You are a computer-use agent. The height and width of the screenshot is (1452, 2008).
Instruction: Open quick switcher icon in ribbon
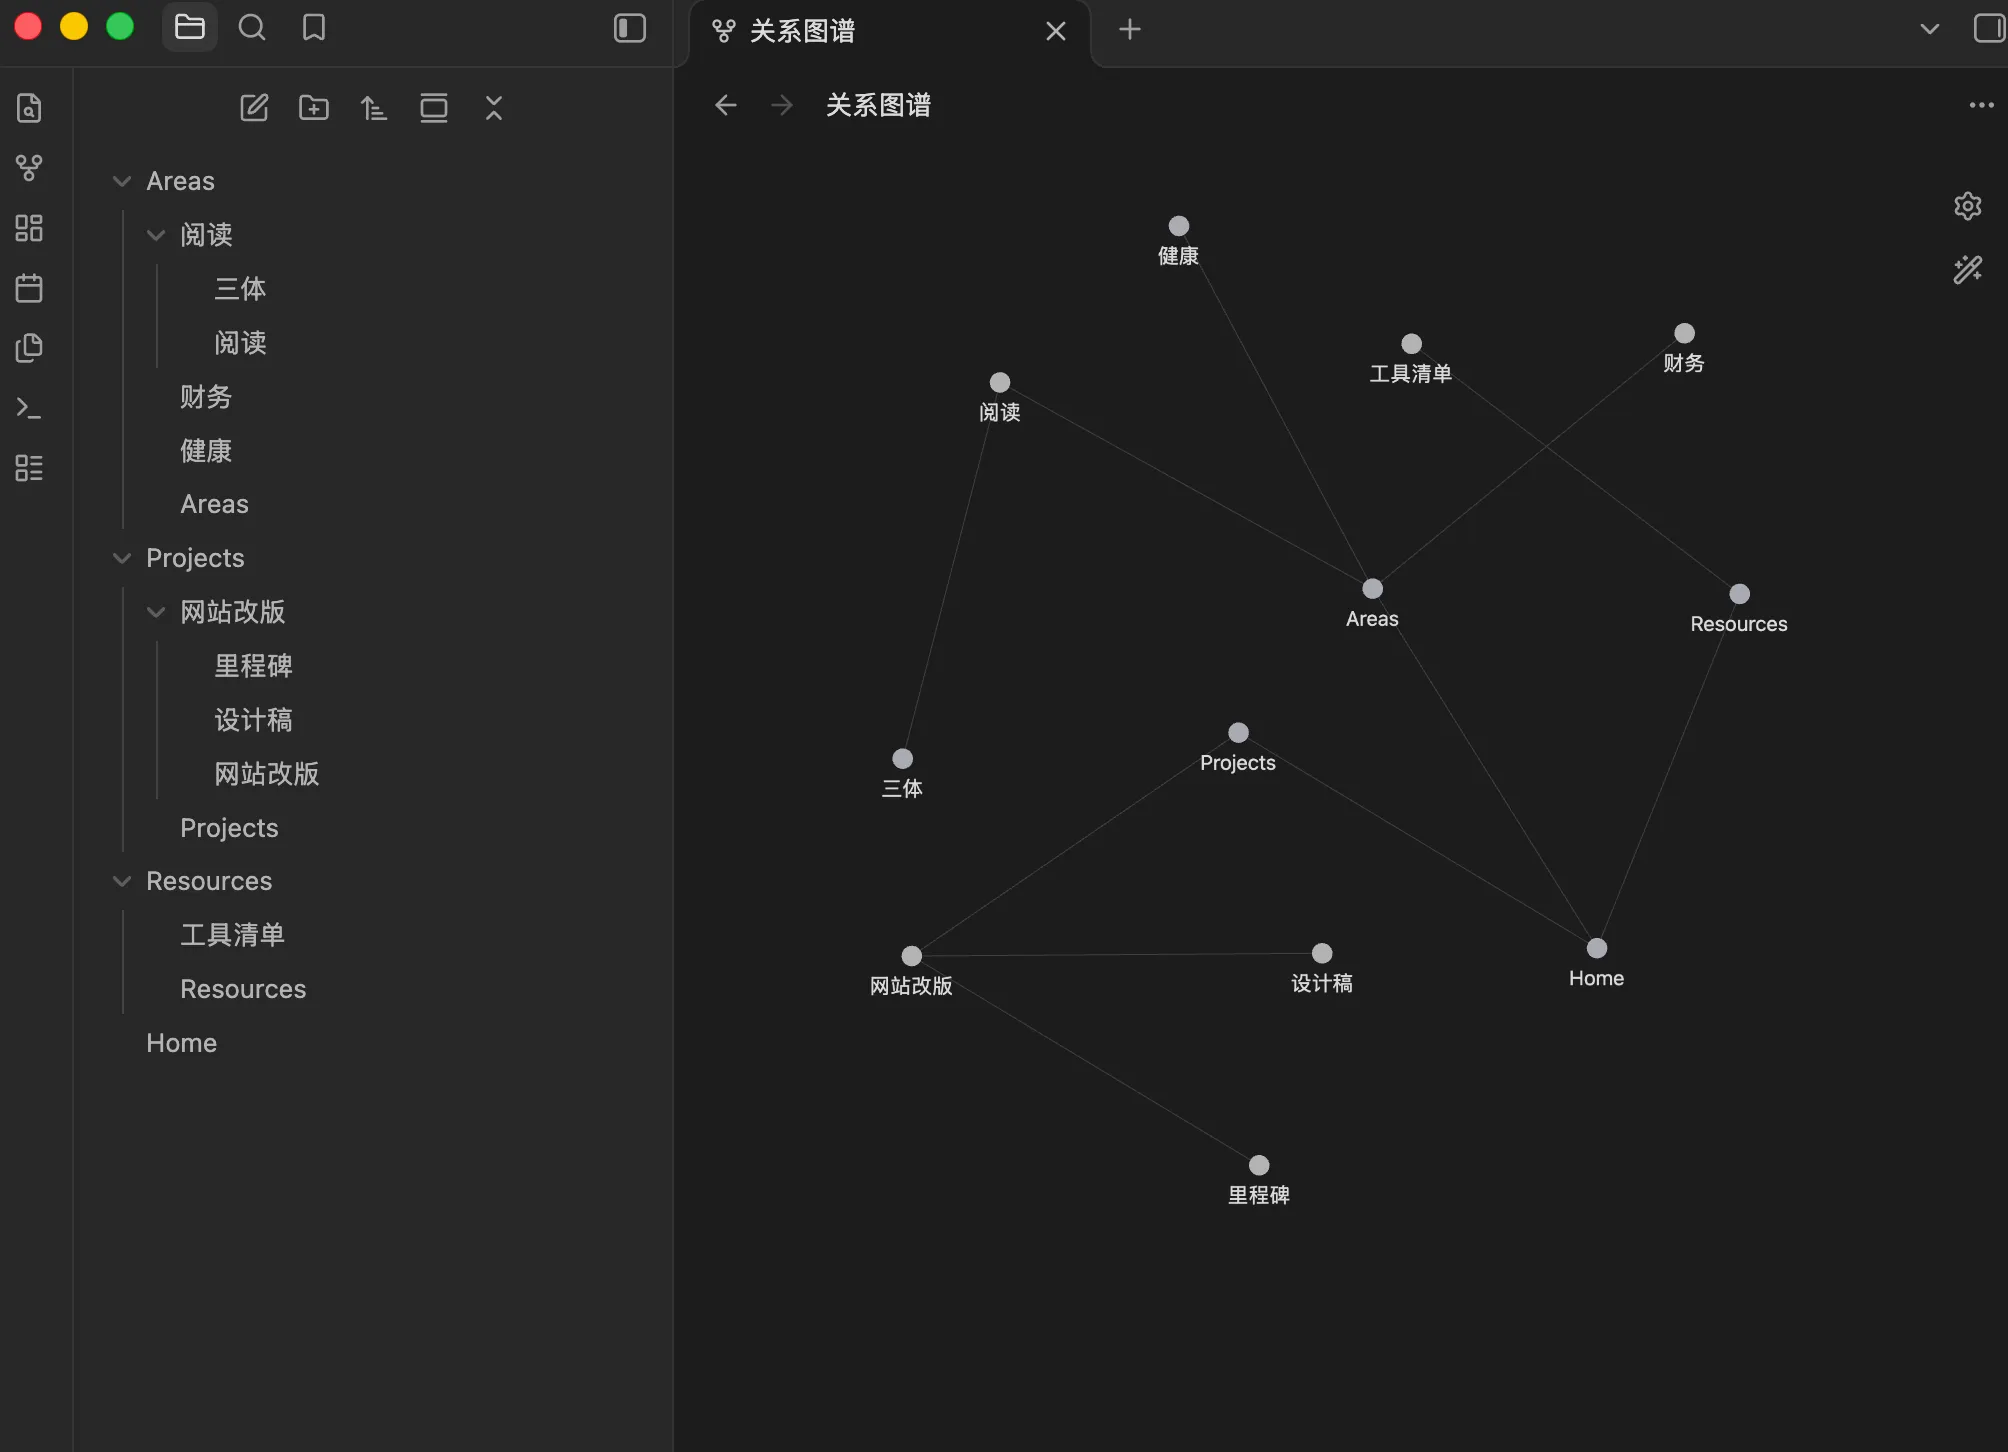[x=29, y=108]
